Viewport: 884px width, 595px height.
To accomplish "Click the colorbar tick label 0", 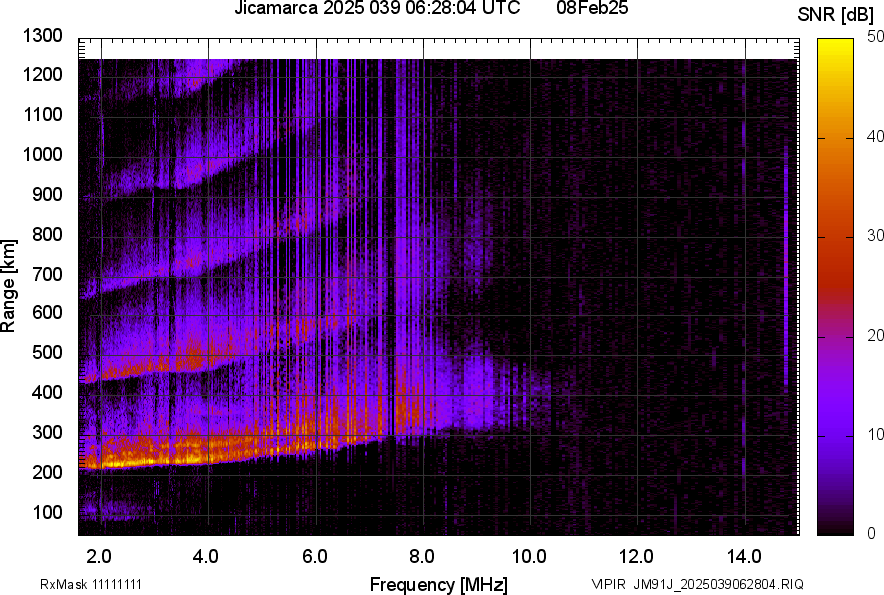I will [873, 532].
